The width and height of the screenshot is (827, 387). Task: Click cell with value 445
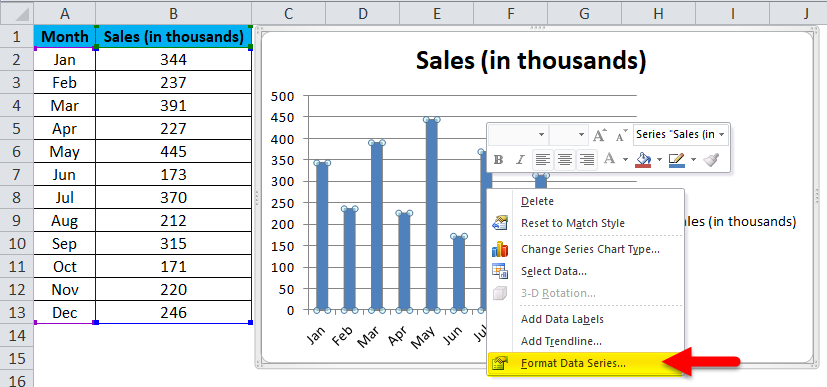pos(174,152)
